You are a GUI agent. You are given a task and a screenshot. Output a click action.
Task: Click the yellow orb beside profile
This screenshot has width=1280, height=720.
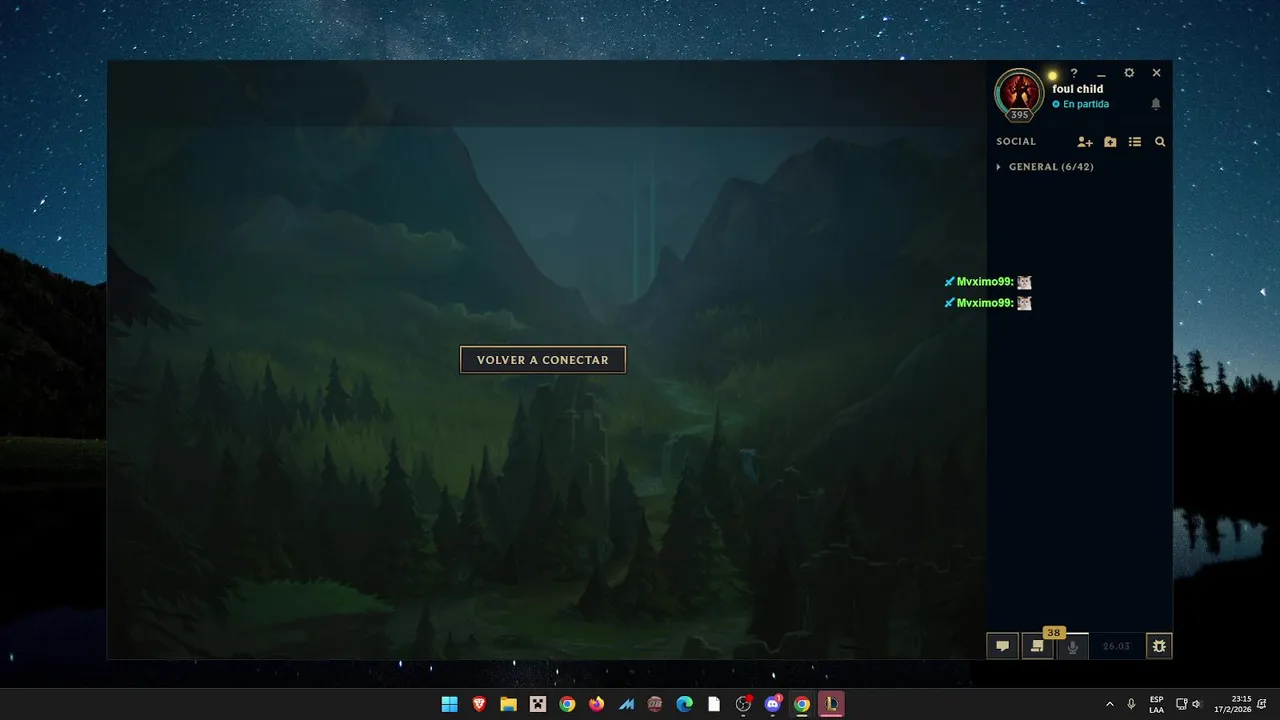pyautogui.click(x=1052, y=75)
